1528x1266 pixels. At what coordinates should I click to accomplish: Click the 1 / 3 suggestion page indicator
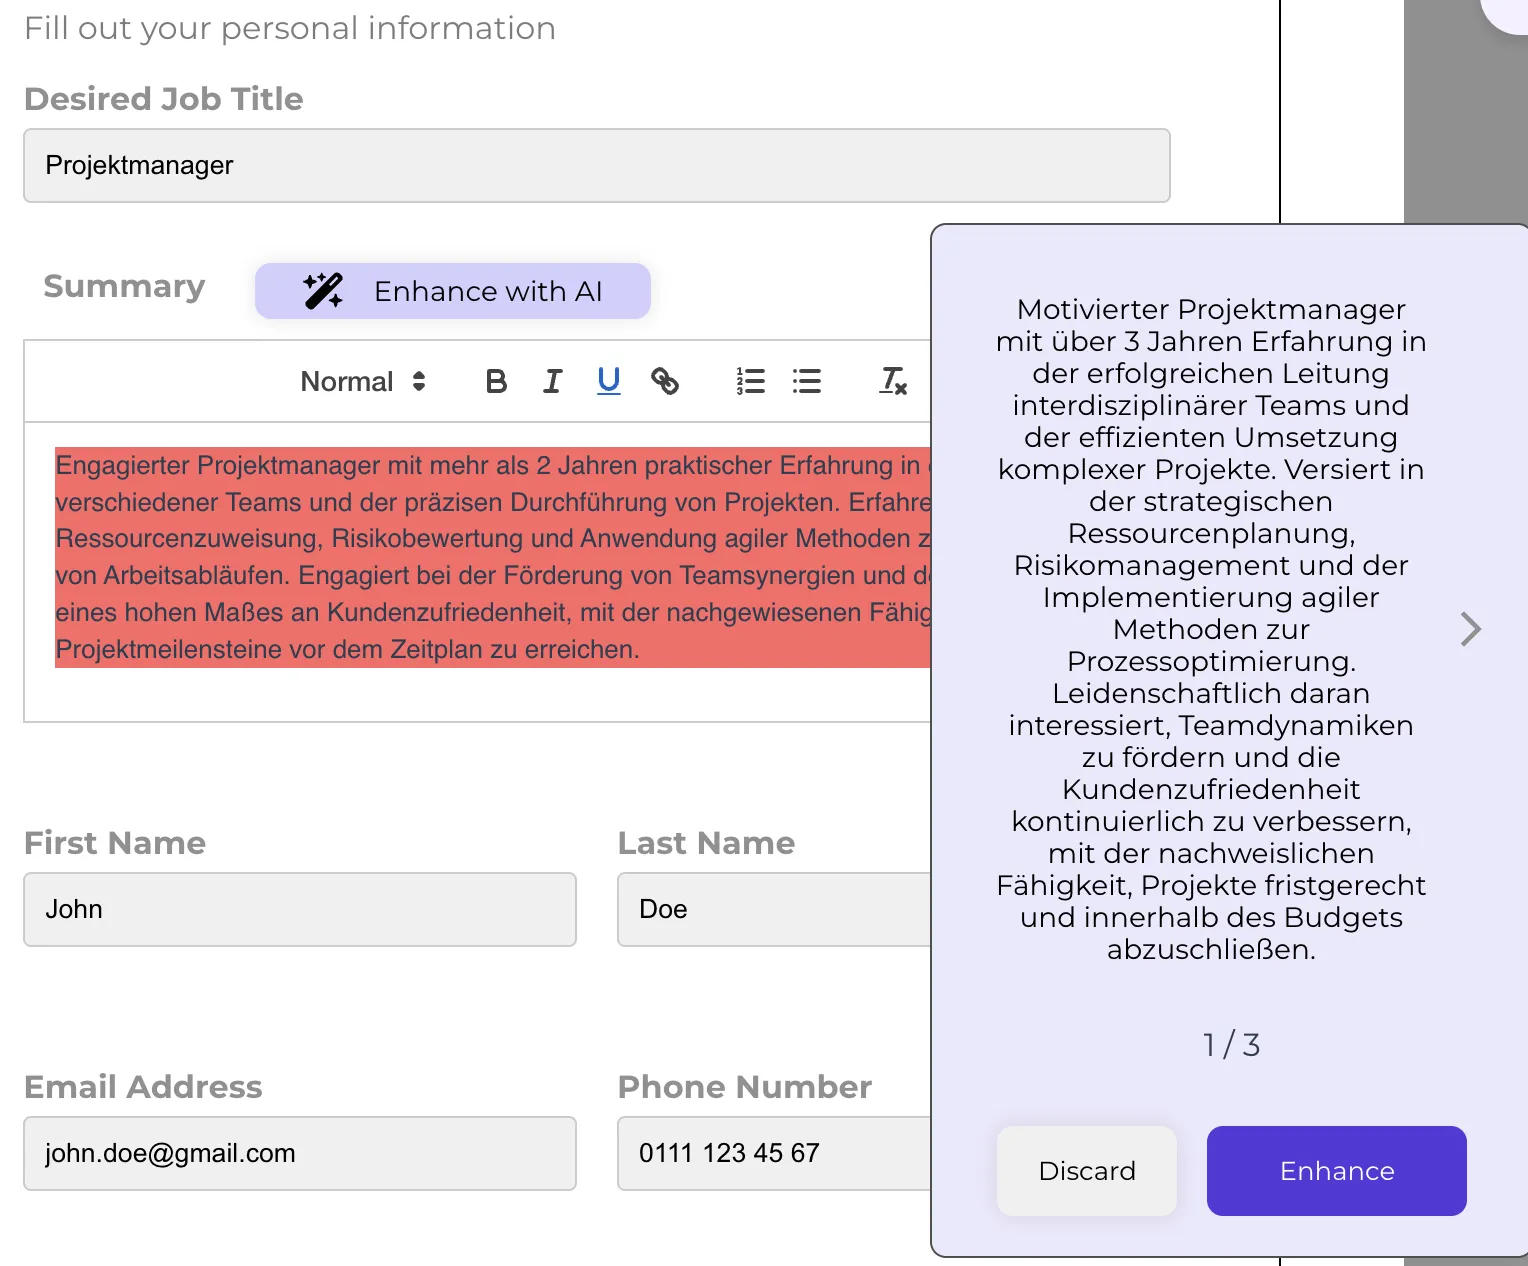coord(1231,1045)
